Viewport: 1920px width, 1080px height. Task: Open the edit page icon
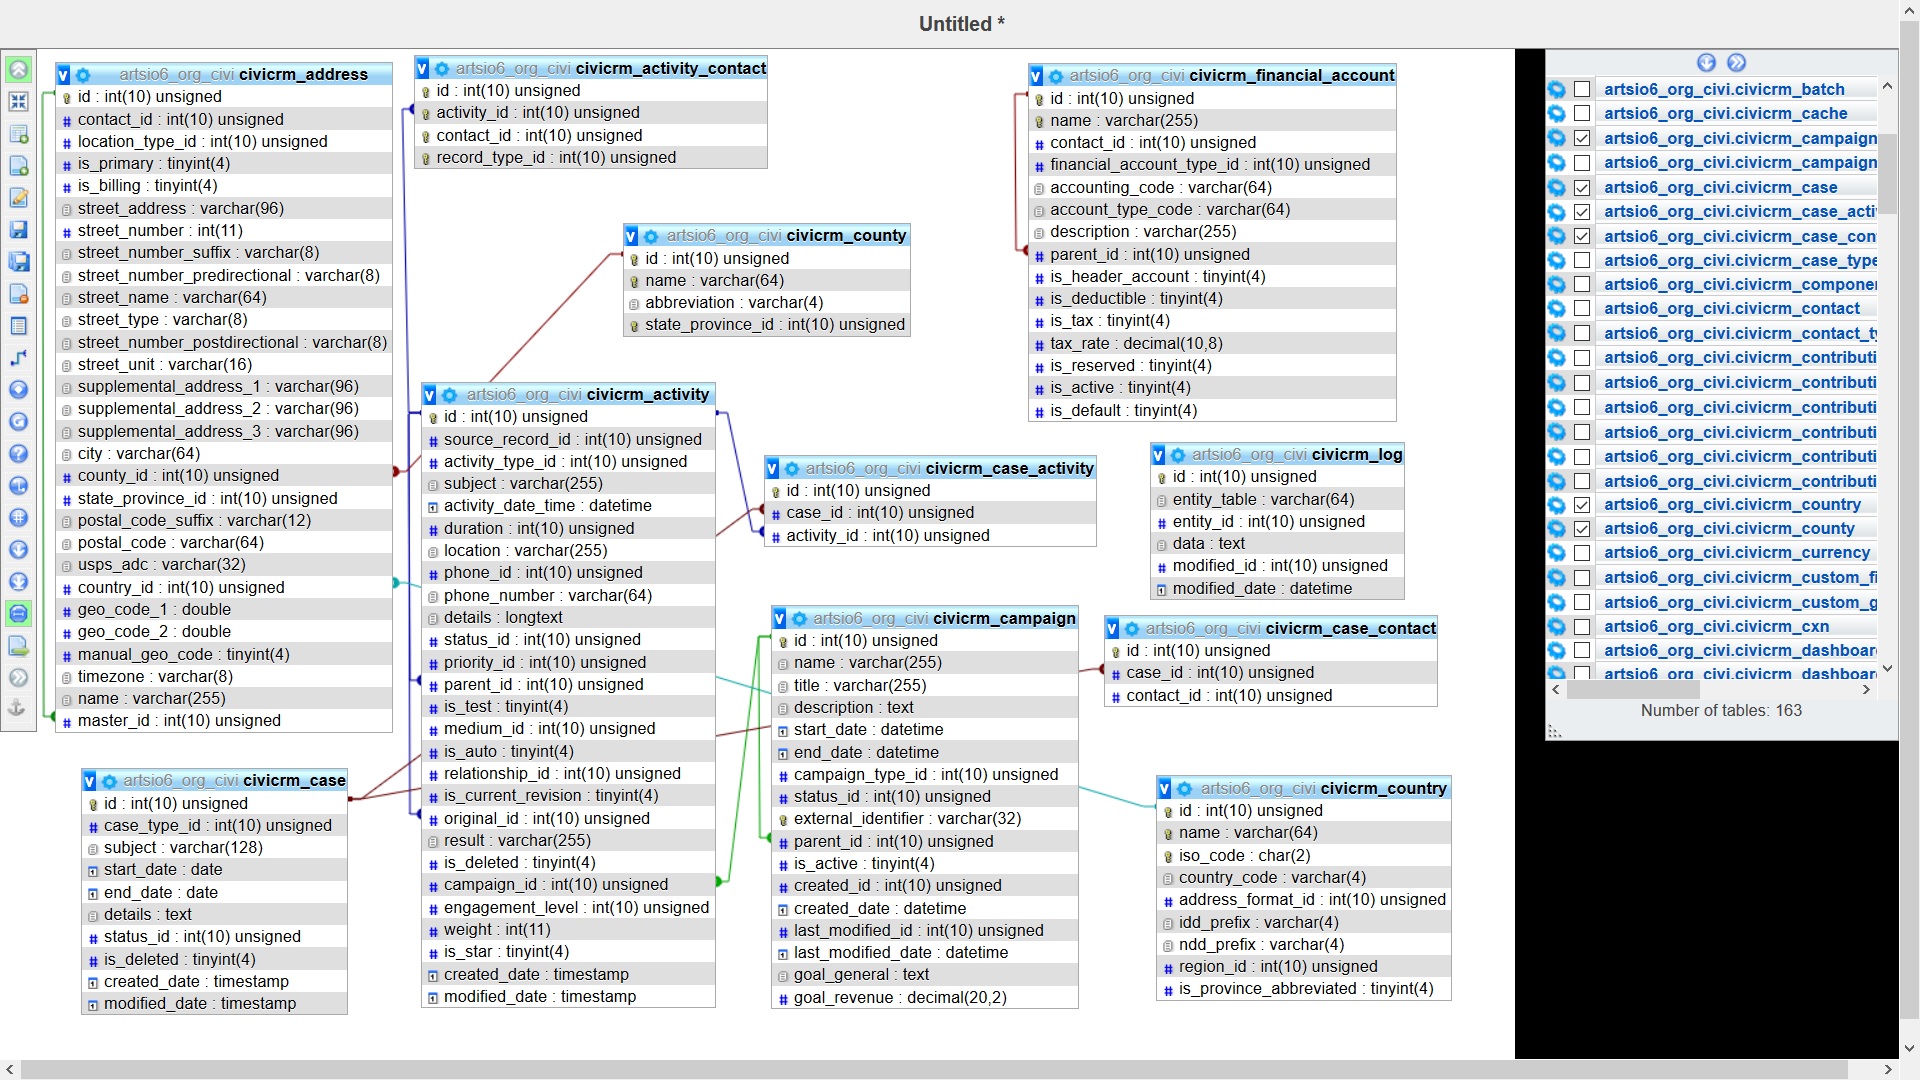click(x=18, y=198)
